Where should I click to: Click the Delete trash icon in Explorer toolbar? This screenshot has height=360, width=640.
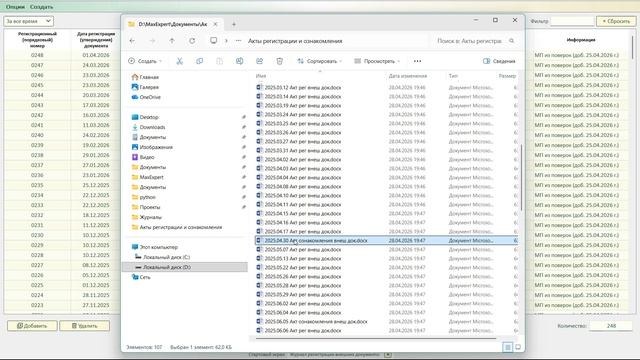[x=280, y=61]
